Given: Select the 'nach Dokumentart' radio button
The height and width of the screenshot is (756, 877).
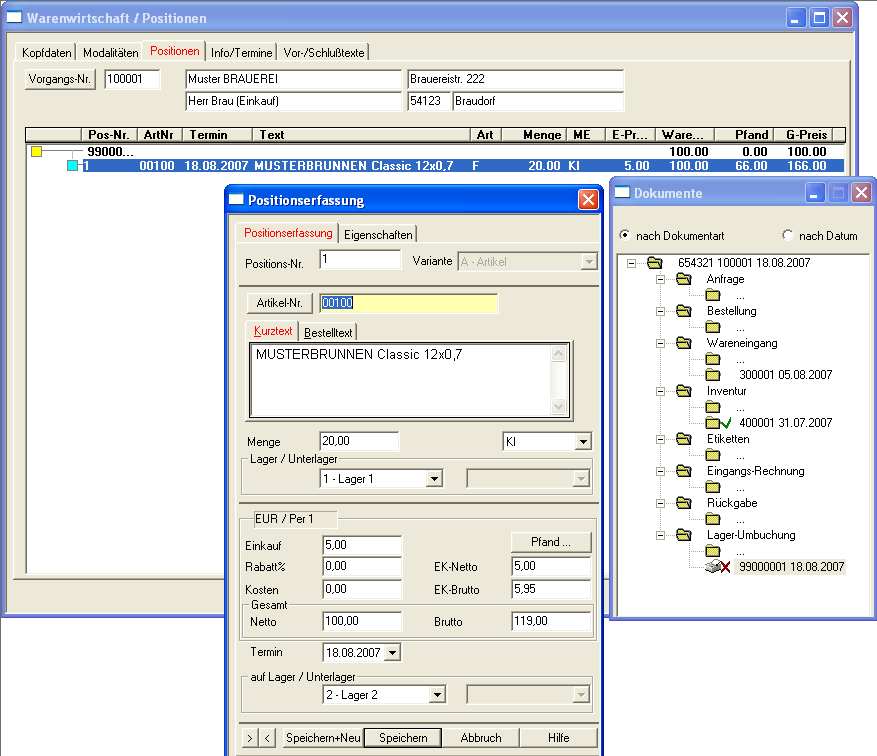Looking at the screenshot, I should point(625,236).
